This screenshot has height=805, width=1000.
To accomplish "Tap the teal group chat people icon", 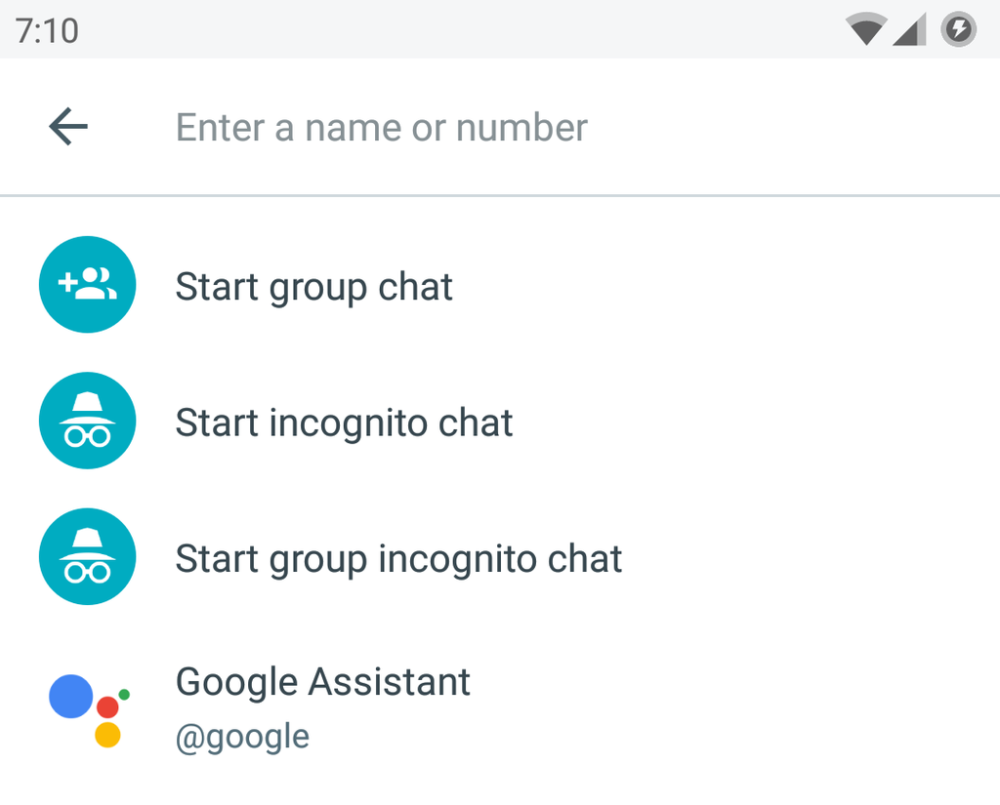I will click(87, 285).
